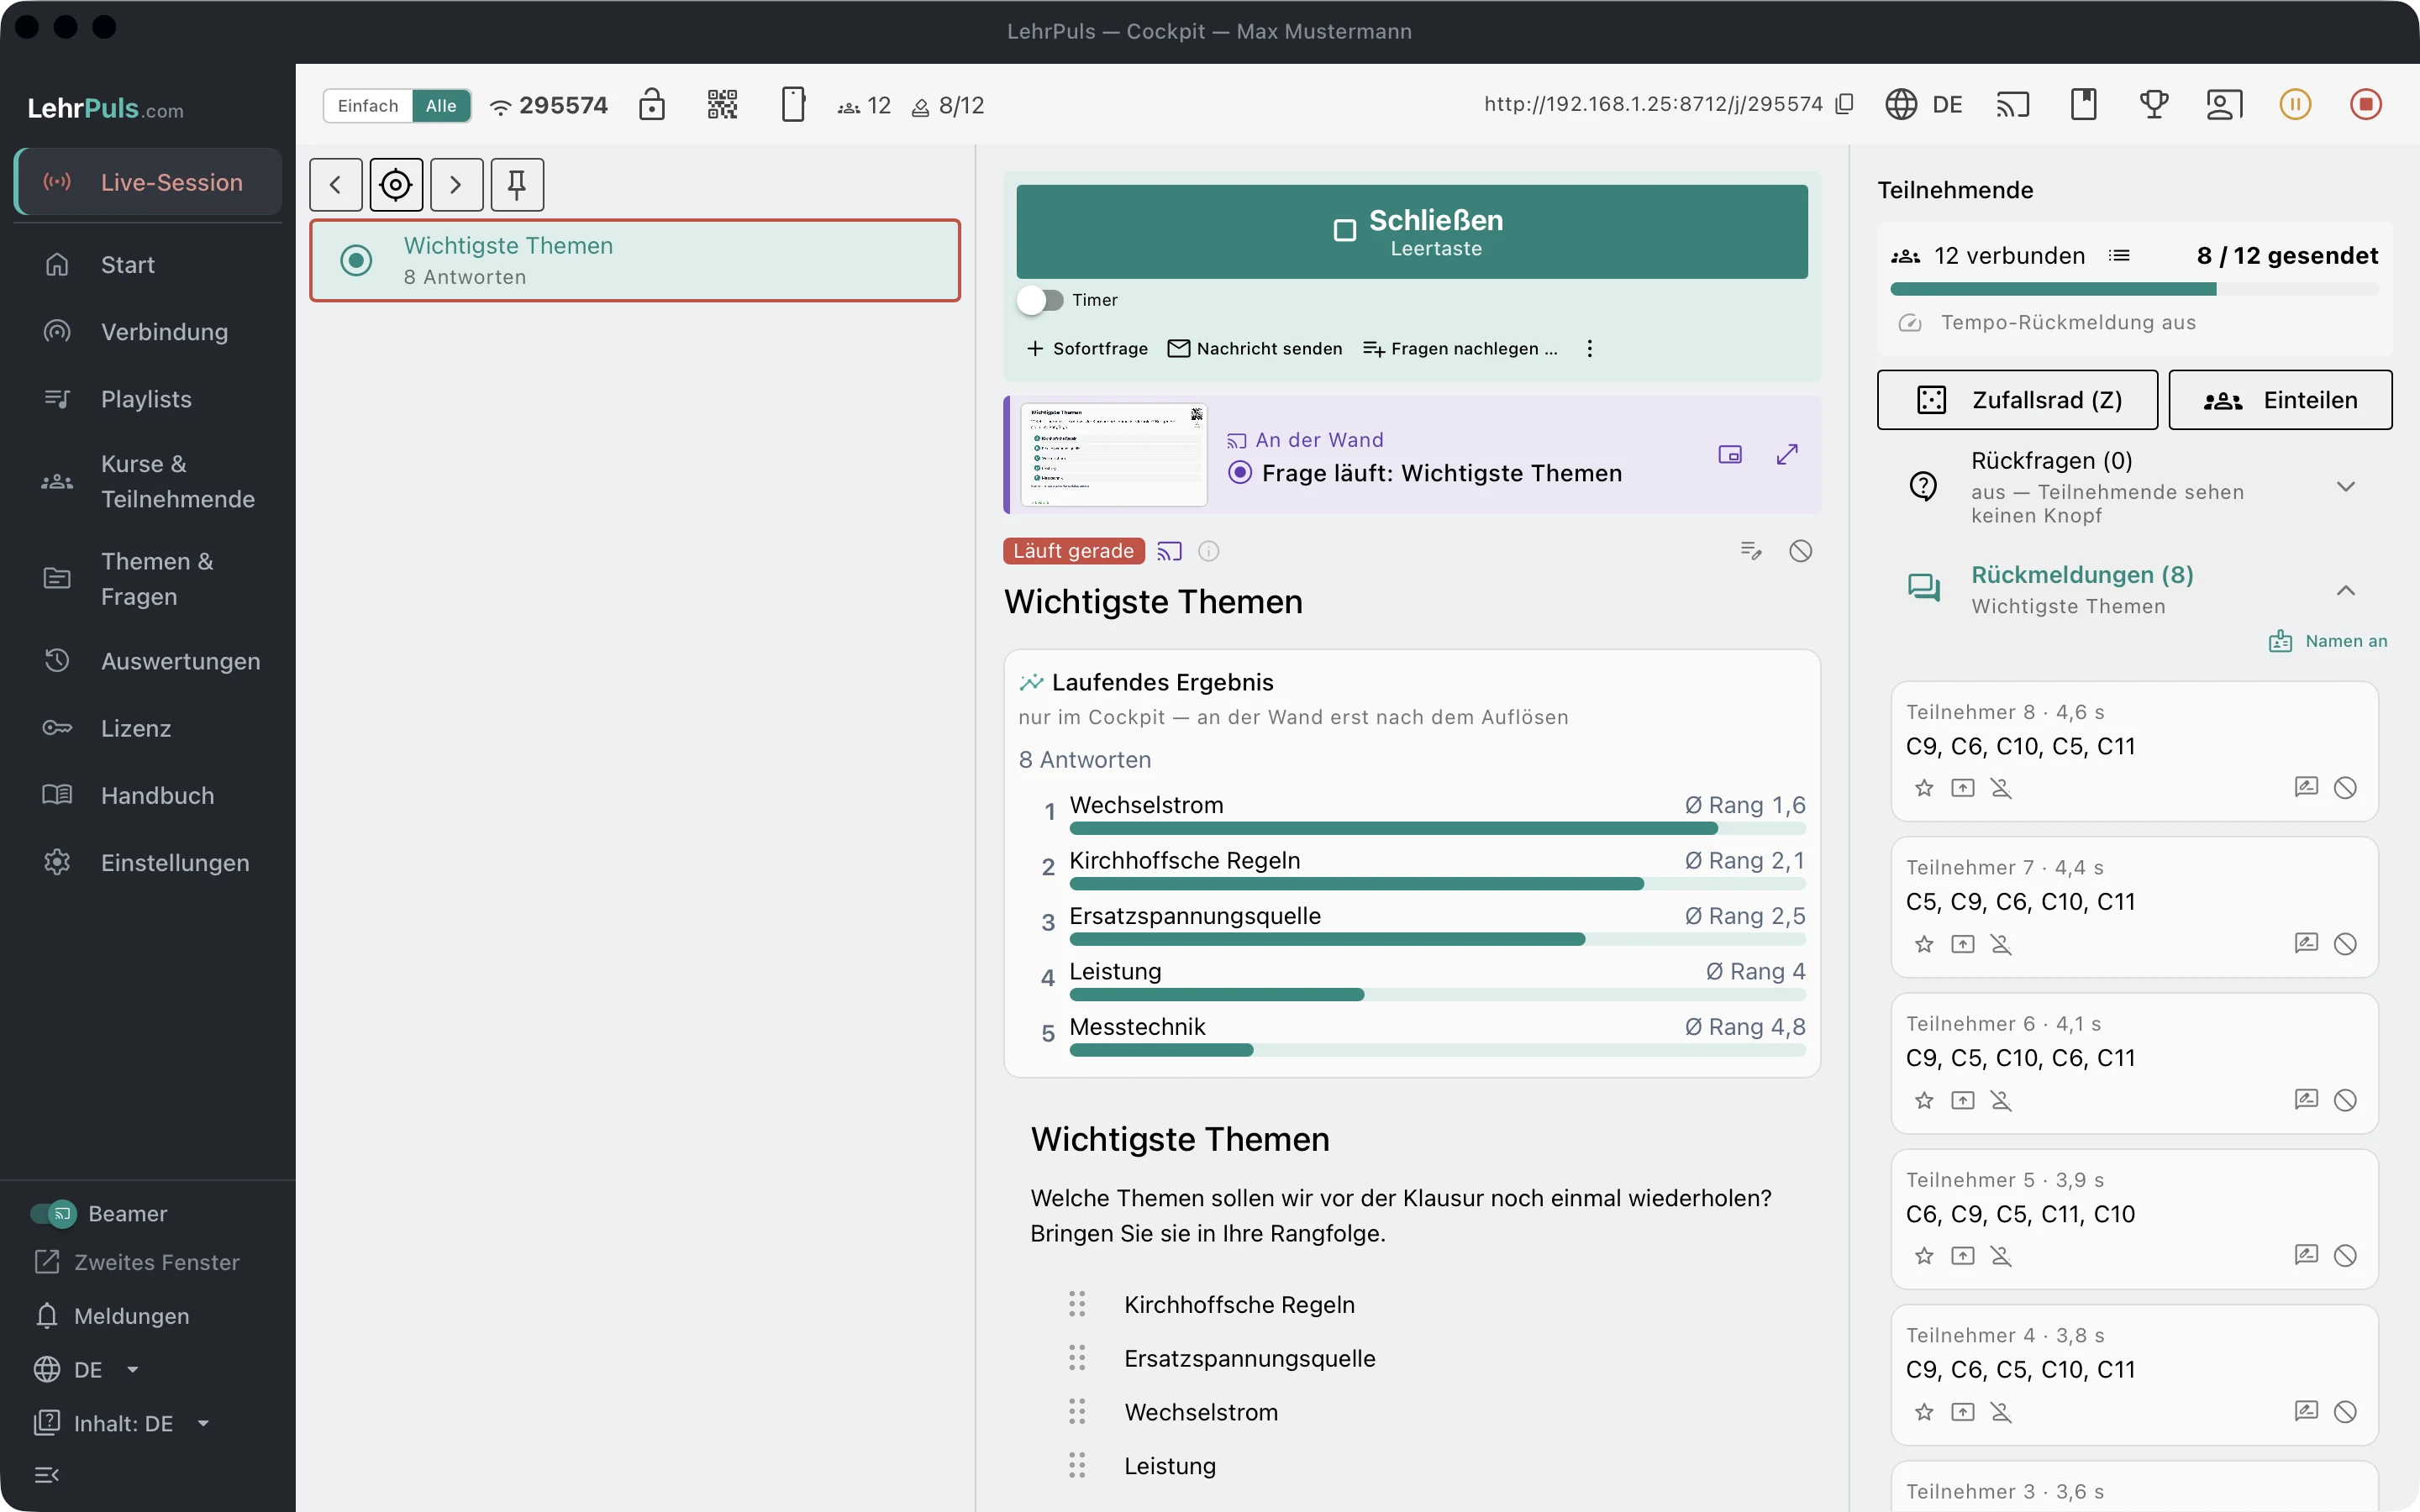Click the red stop session icon
This screenshot has width=2420, height=1512.
point(2365,104)
